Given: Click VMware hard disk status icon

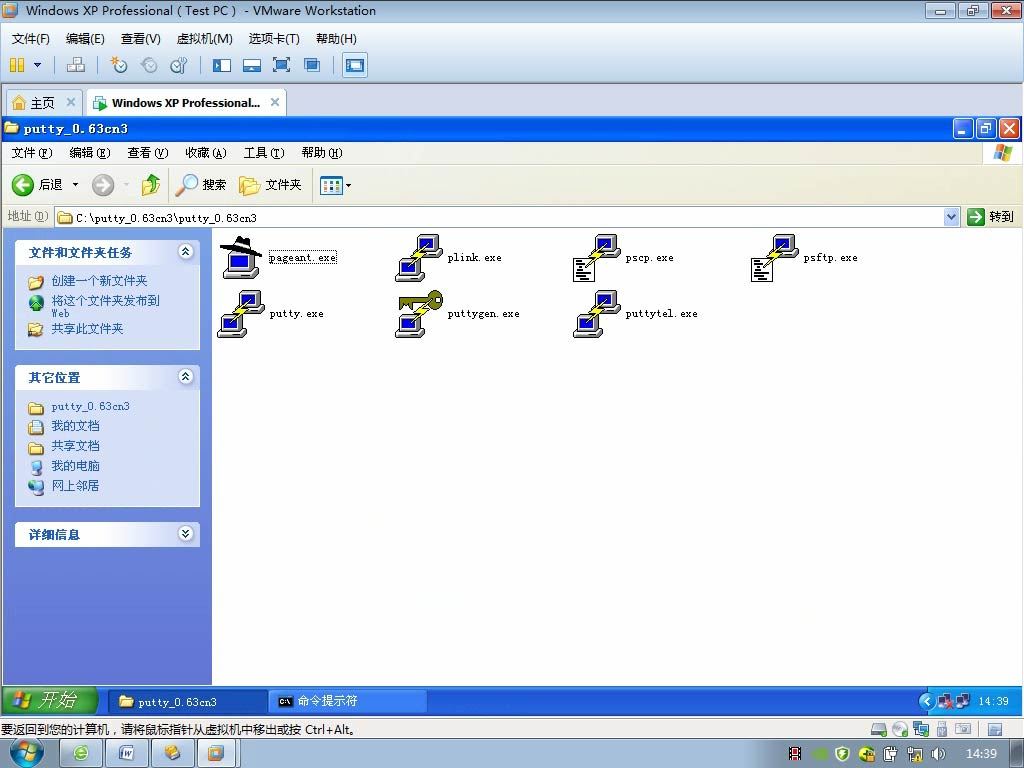Looking at the screenshot, I should click(879, 729).
